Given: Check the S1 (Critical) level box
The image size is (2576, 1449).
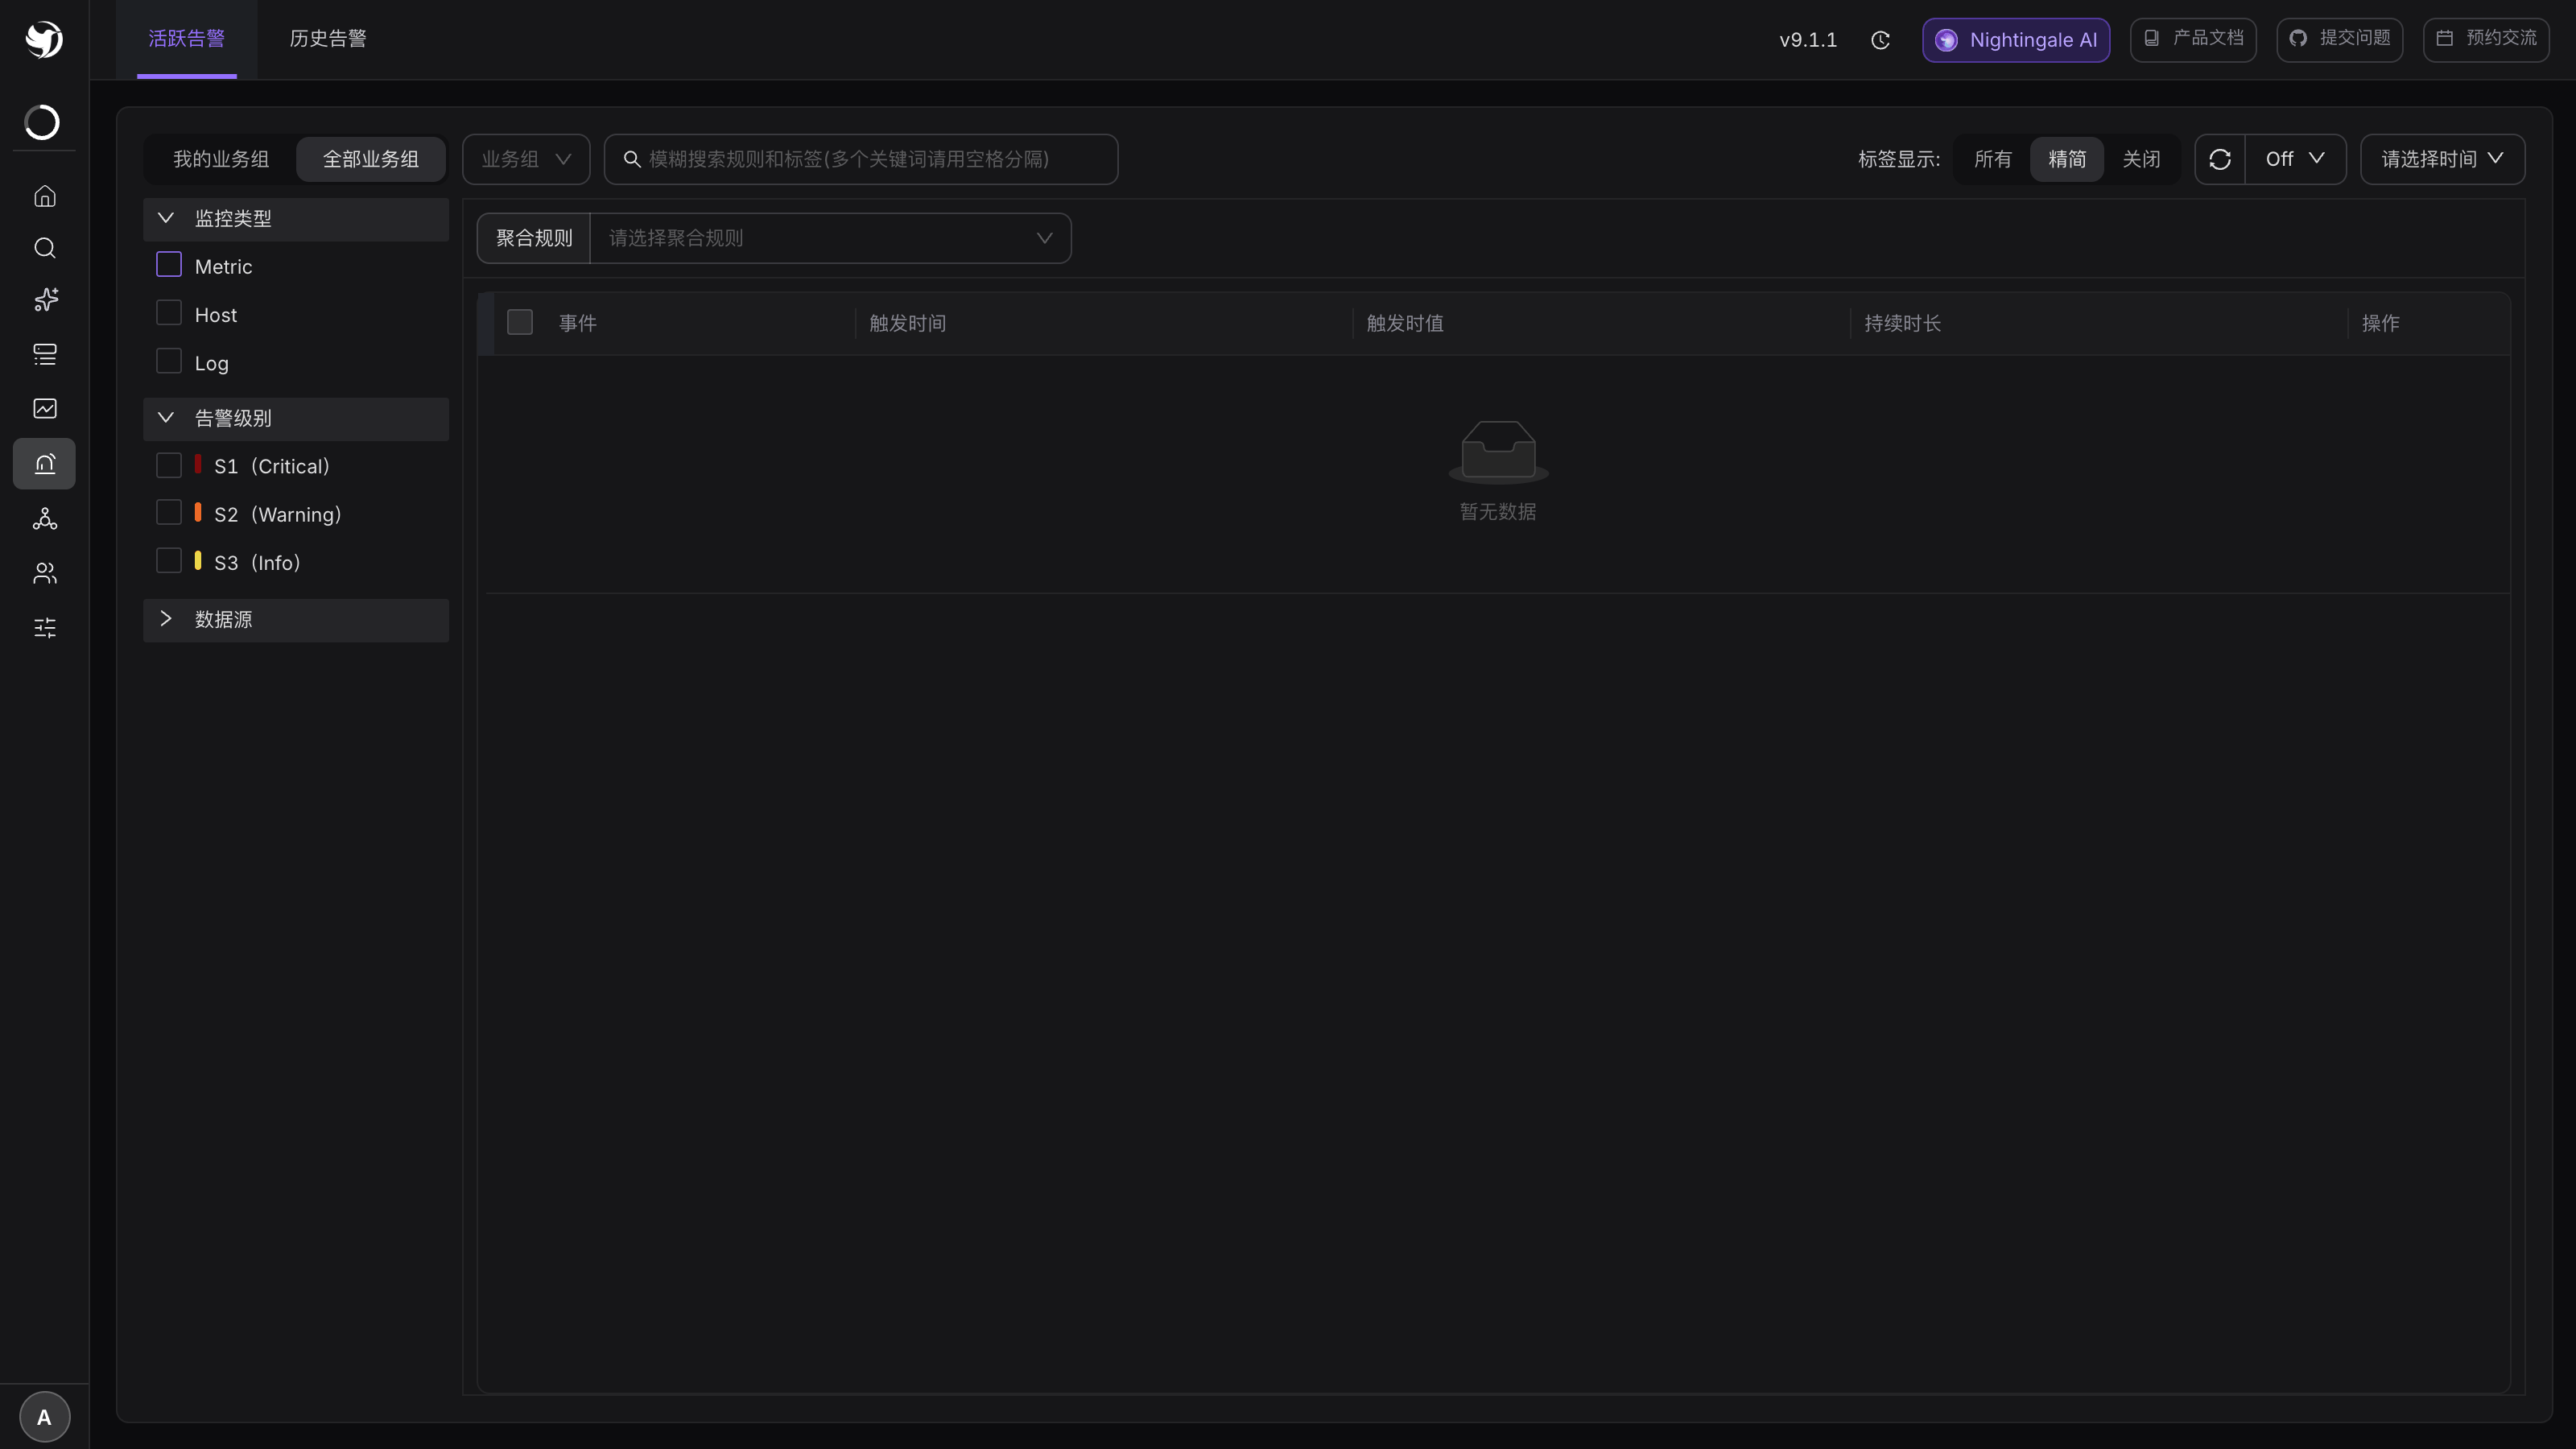Looking at the screenshot, I should click(169, 465).
